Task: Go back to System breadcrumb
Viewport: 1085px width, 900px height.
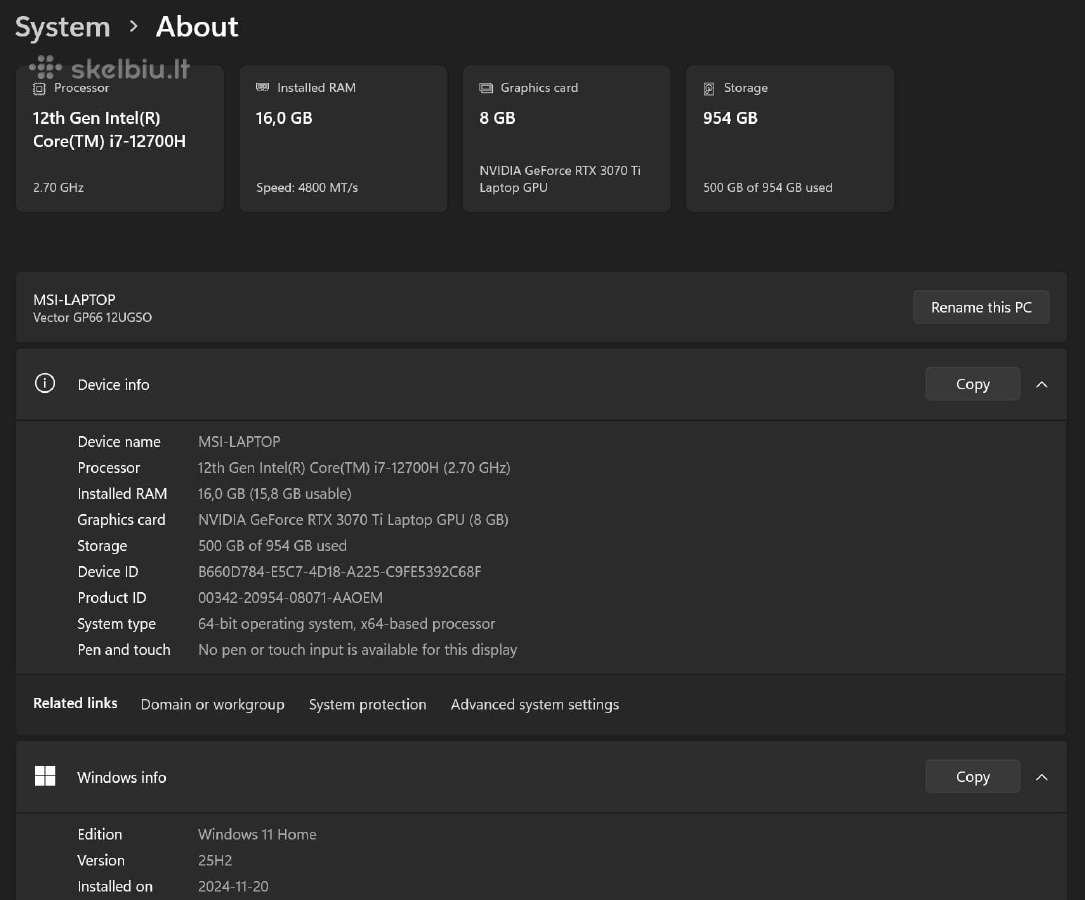Action: (x=62, y=27)
